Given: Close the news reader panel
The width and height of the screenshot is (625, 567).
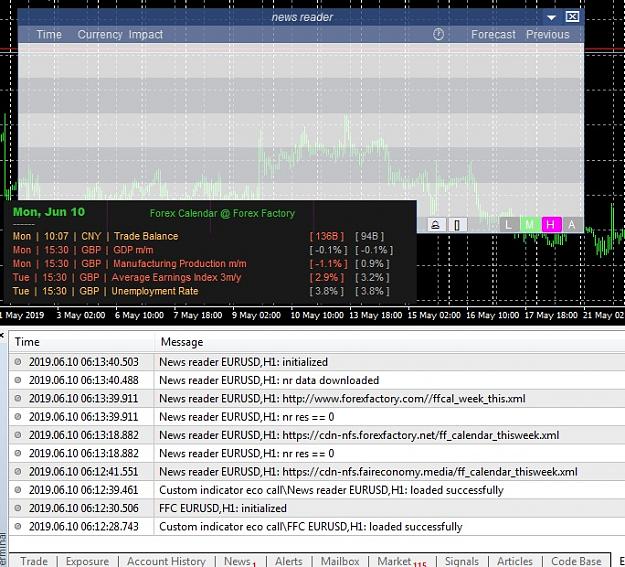Looking at the screenshot, I should tap(572, 17).
